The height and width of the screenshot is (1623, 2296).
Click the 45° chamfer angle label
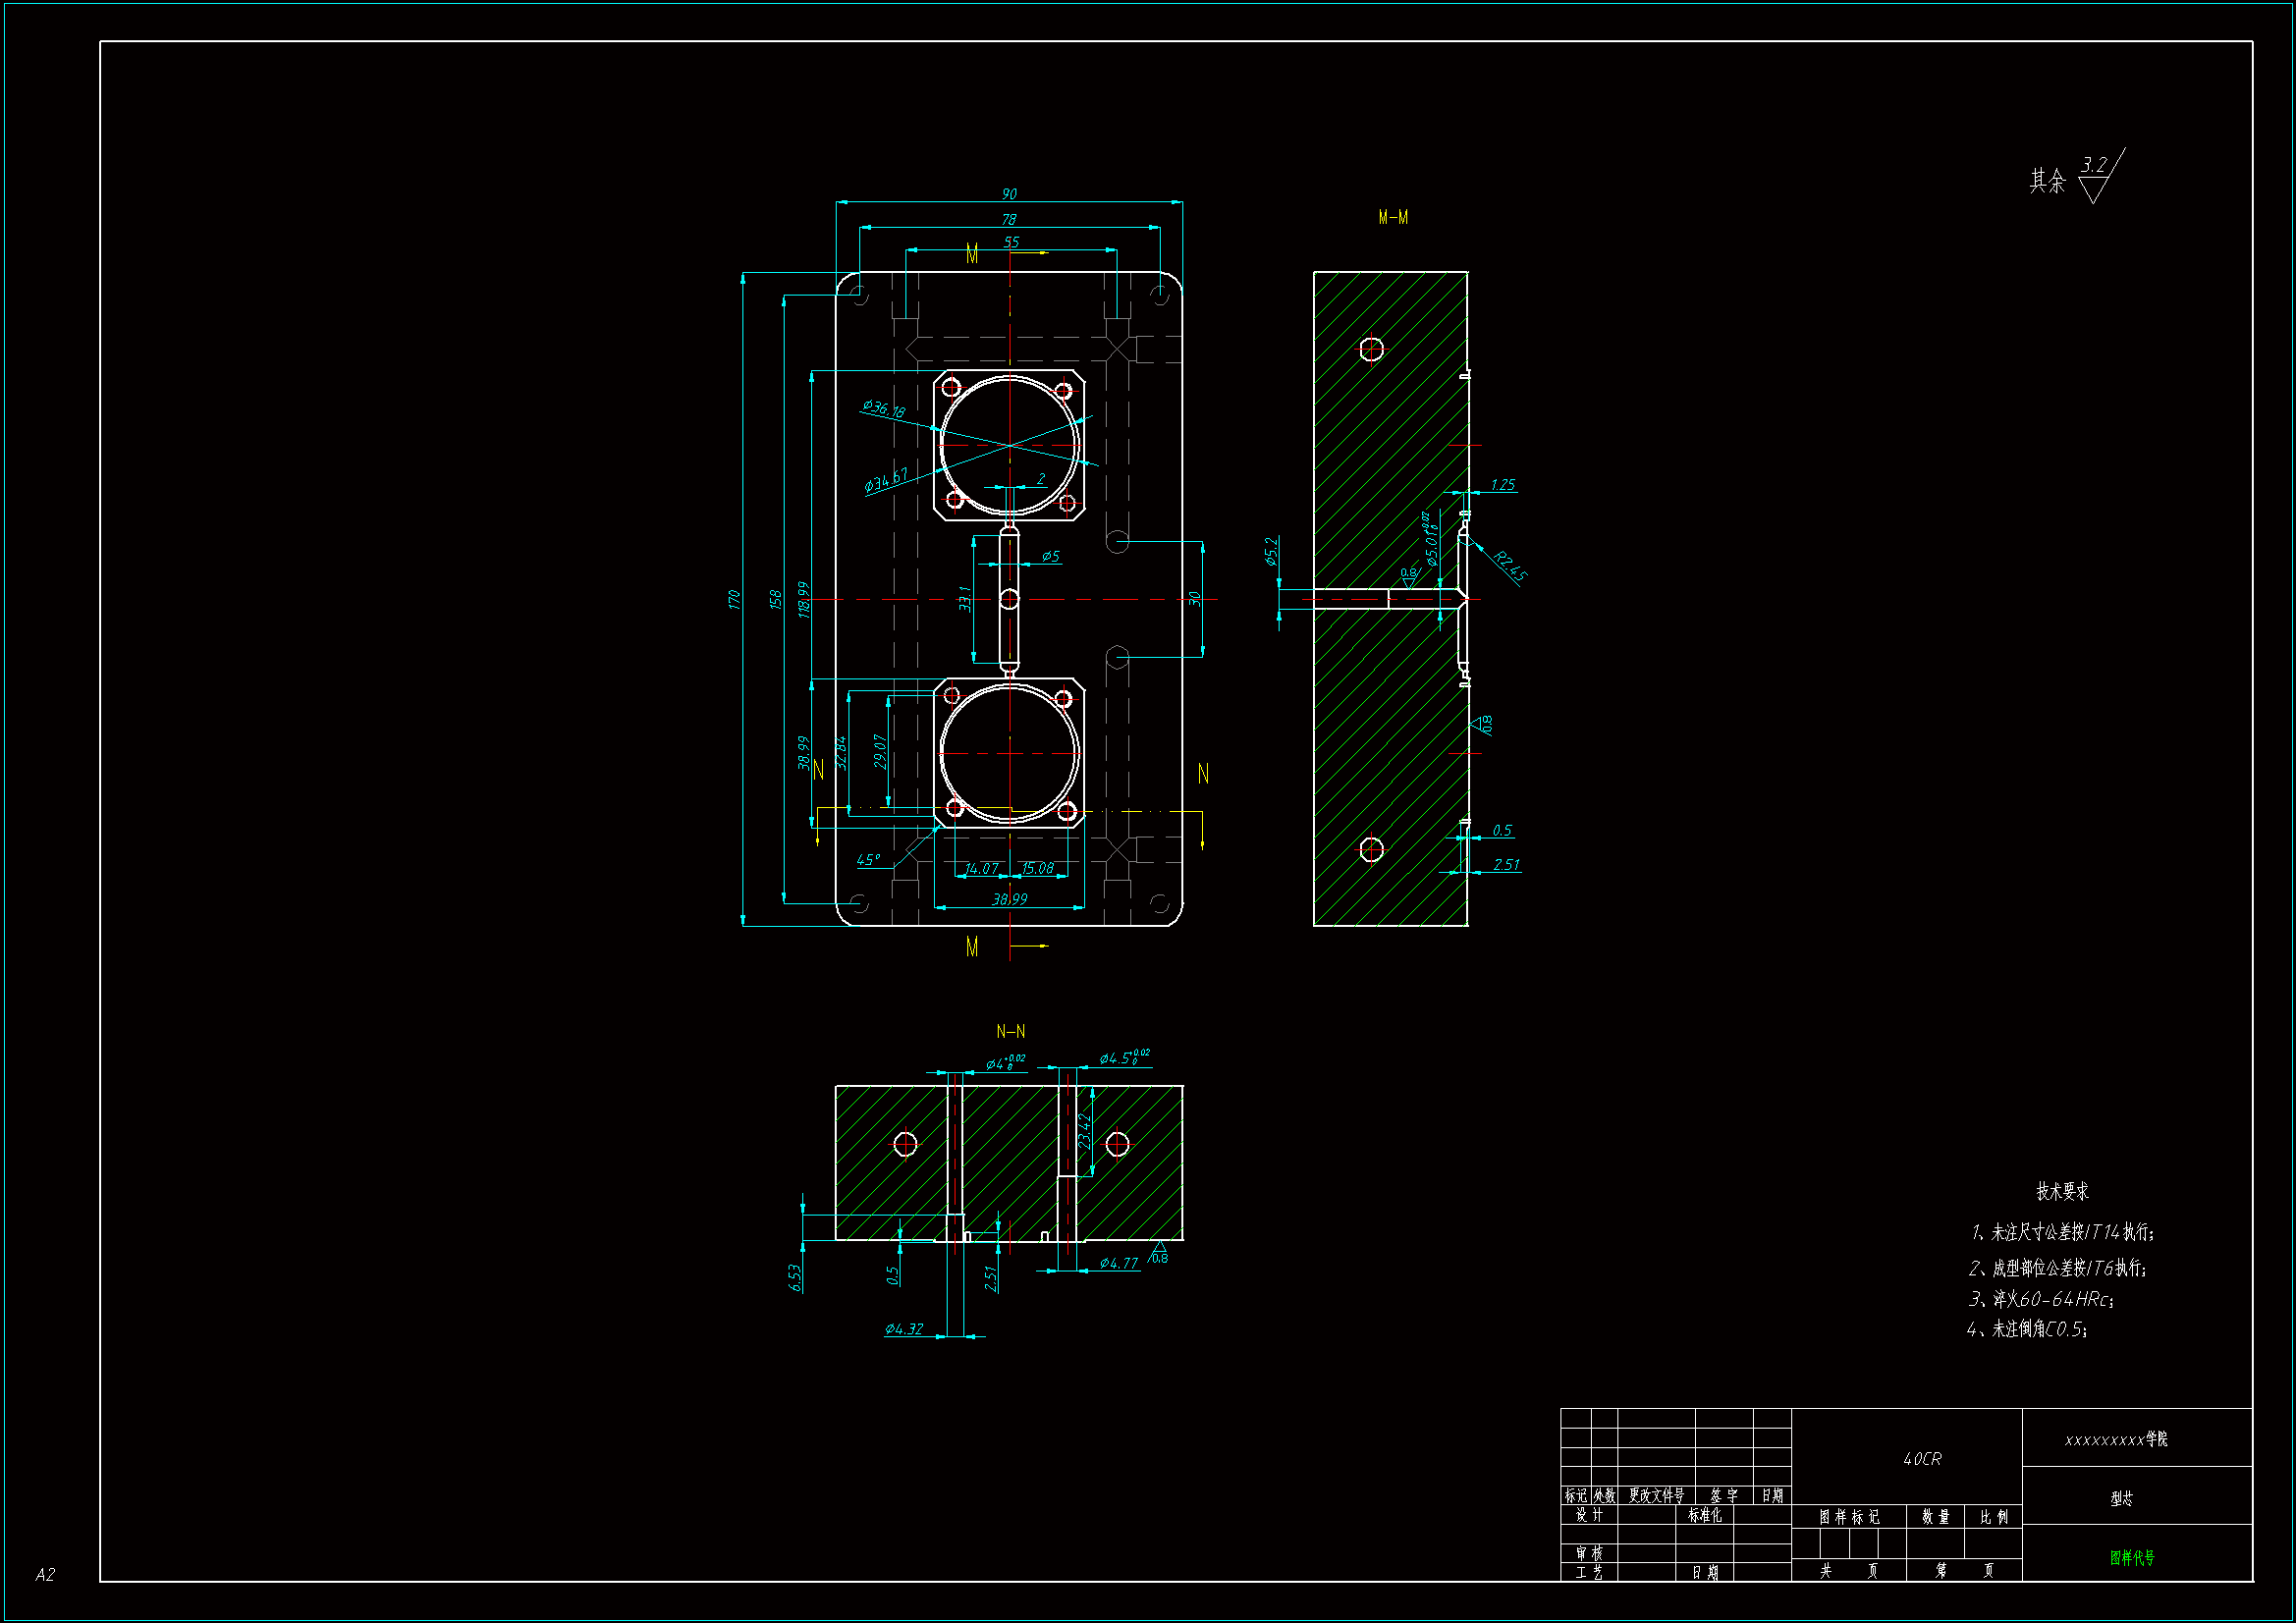tap(868, 860)
